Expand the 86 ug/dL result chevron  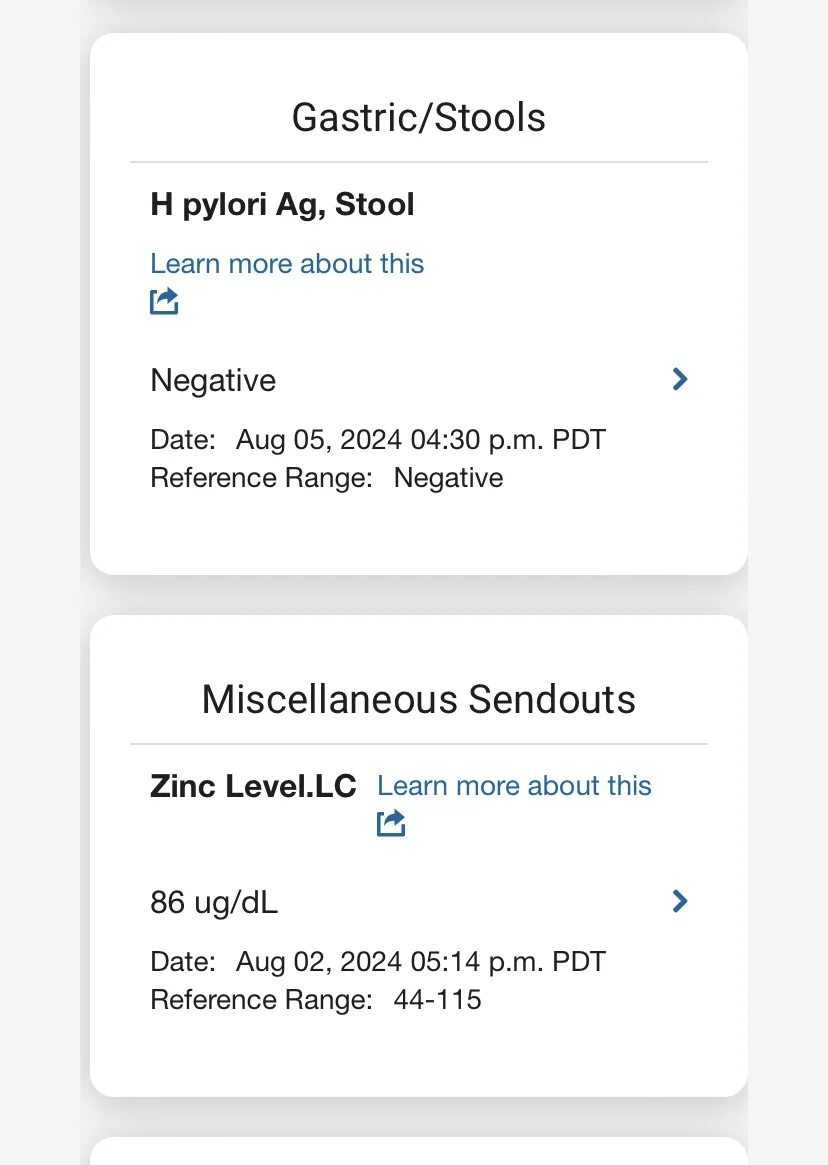[679, 901]
